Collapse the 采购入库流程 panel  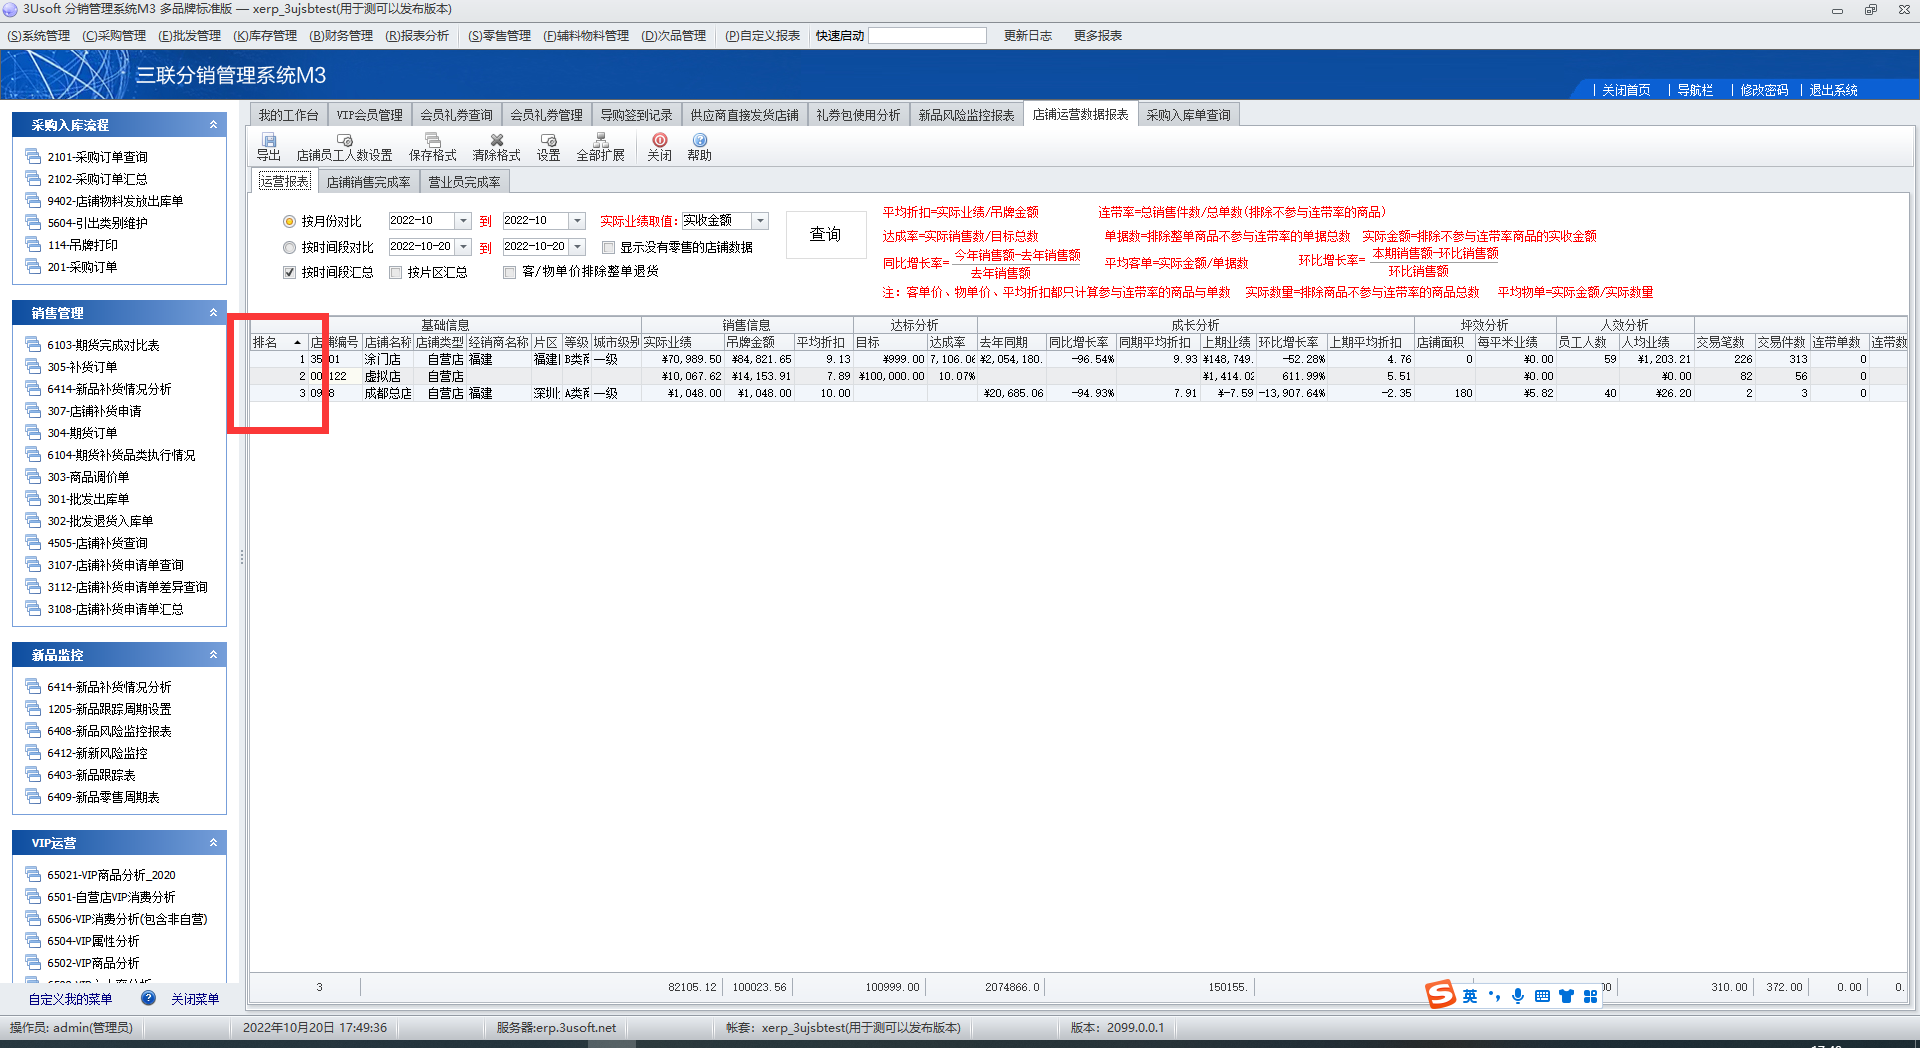213,125
